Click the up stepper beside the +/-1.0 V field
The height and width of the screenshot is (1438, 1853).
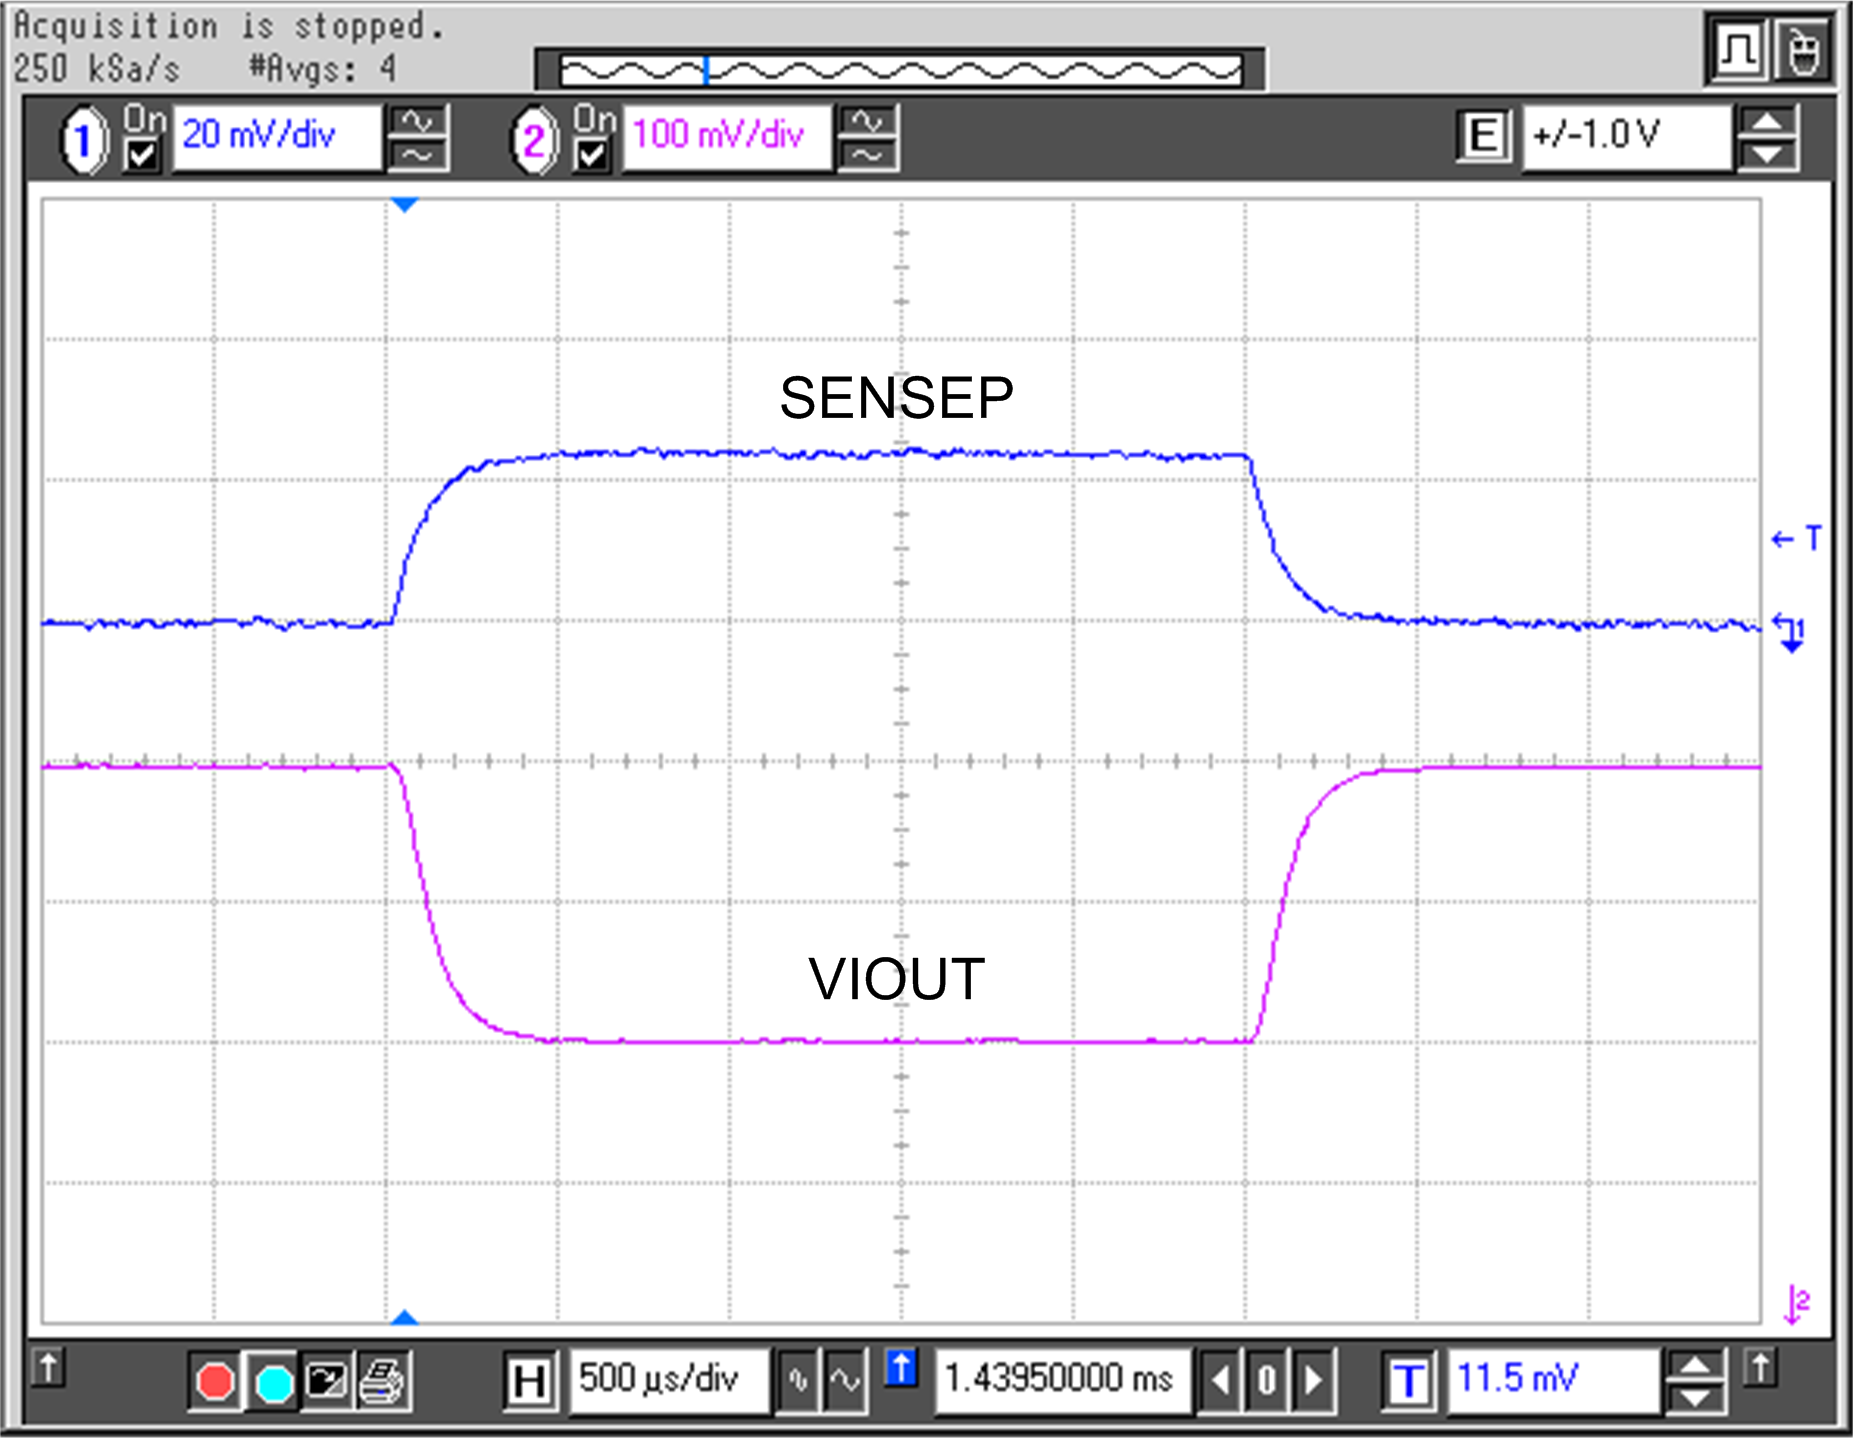pyautogui.click(x=1770, y=122)
